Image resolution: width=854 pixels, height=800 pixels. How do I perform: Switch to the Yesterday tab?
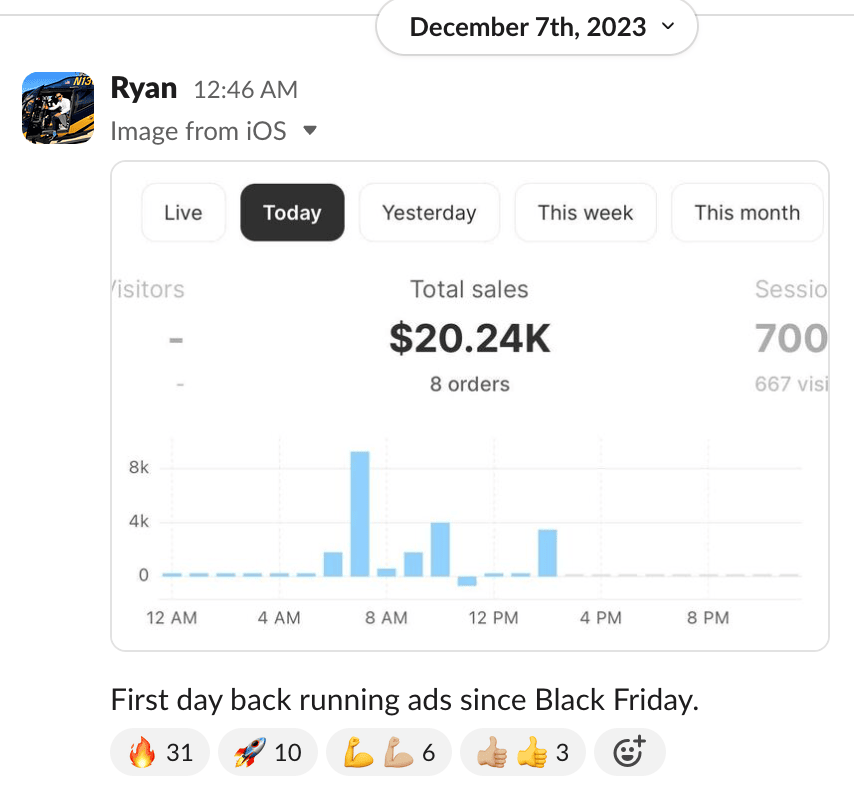coord(429,213)
